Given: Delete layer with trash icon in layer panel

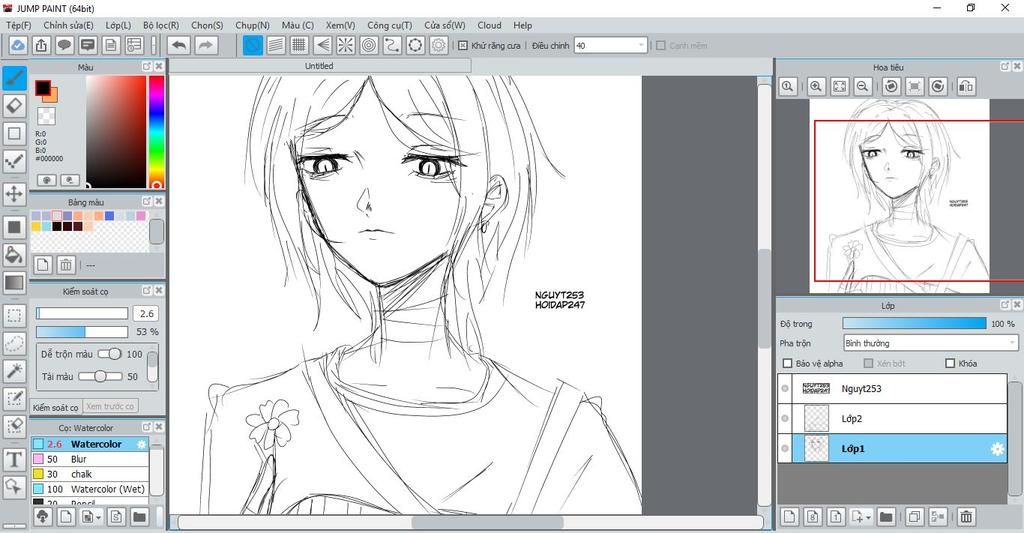Looking at the screenshot, I should pos(966,517).
